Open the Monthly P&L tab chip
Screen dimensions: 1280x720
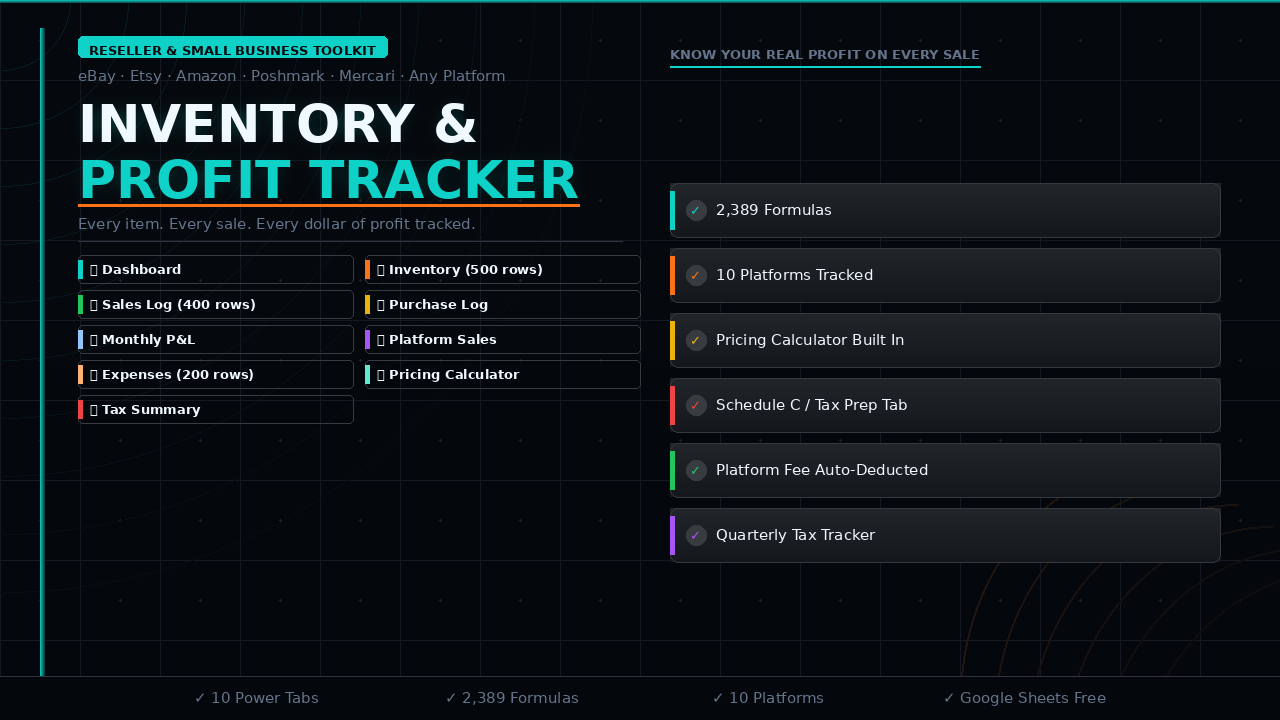pyautogui.click(x=216, y=339)
